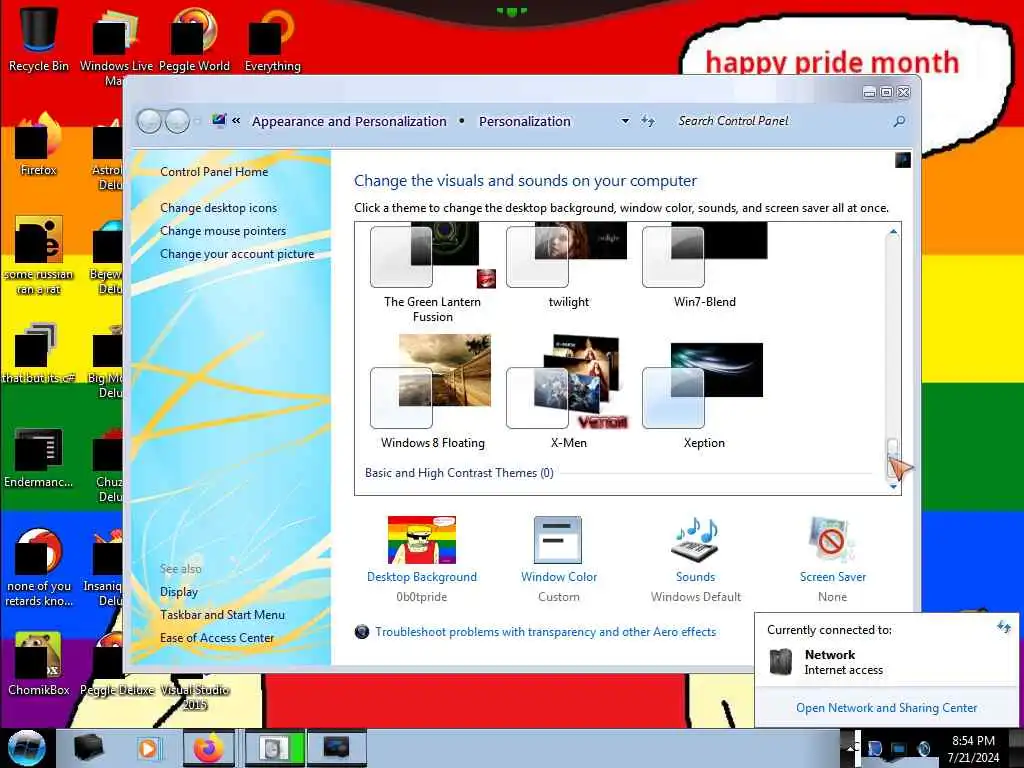This screenshot has width=1024, height=768.
Task: Select the twilight theme
Action: coord(568,265)
